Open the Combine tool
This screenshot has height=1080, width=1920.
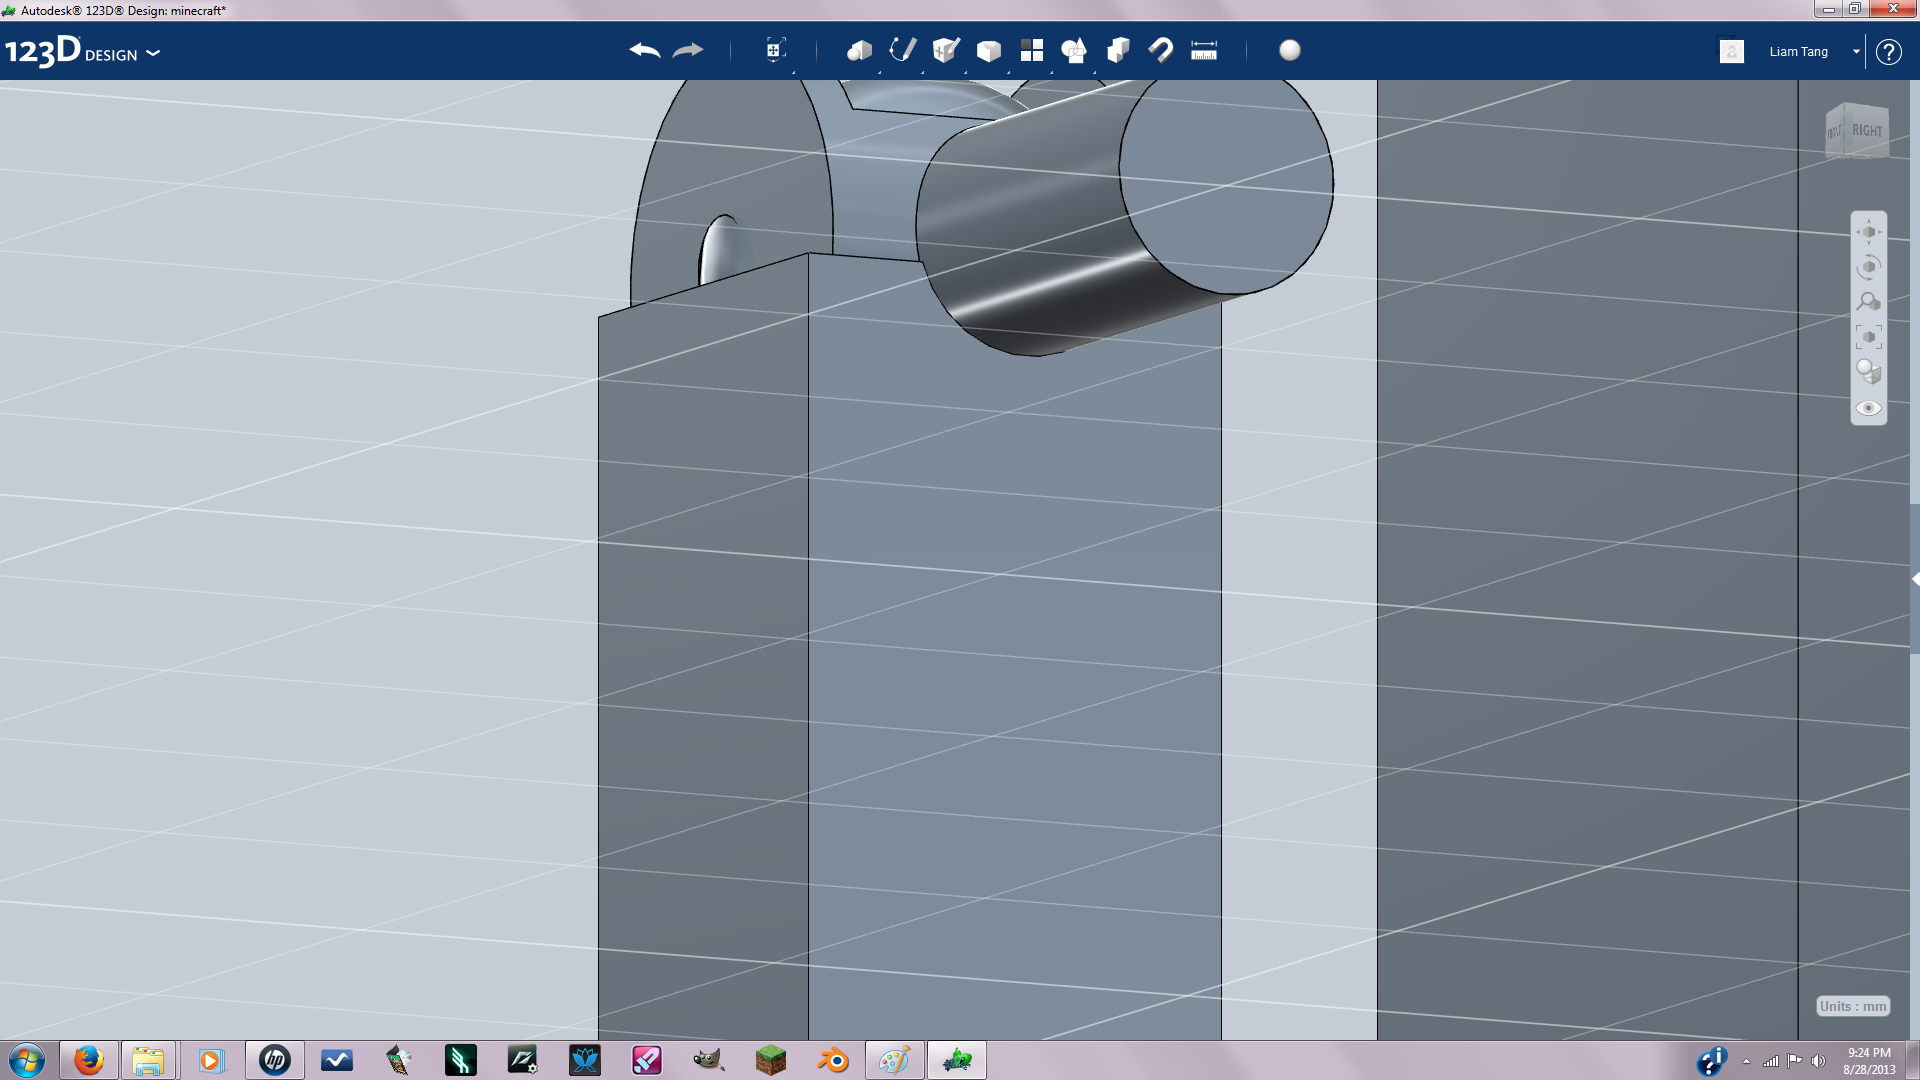point(1118,50)
